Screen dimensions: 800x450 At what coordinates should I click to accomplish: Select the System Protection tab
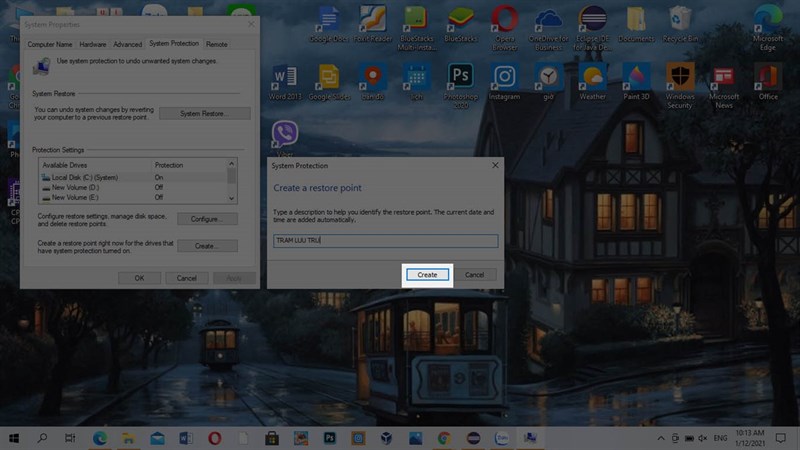tap(174, 43)
